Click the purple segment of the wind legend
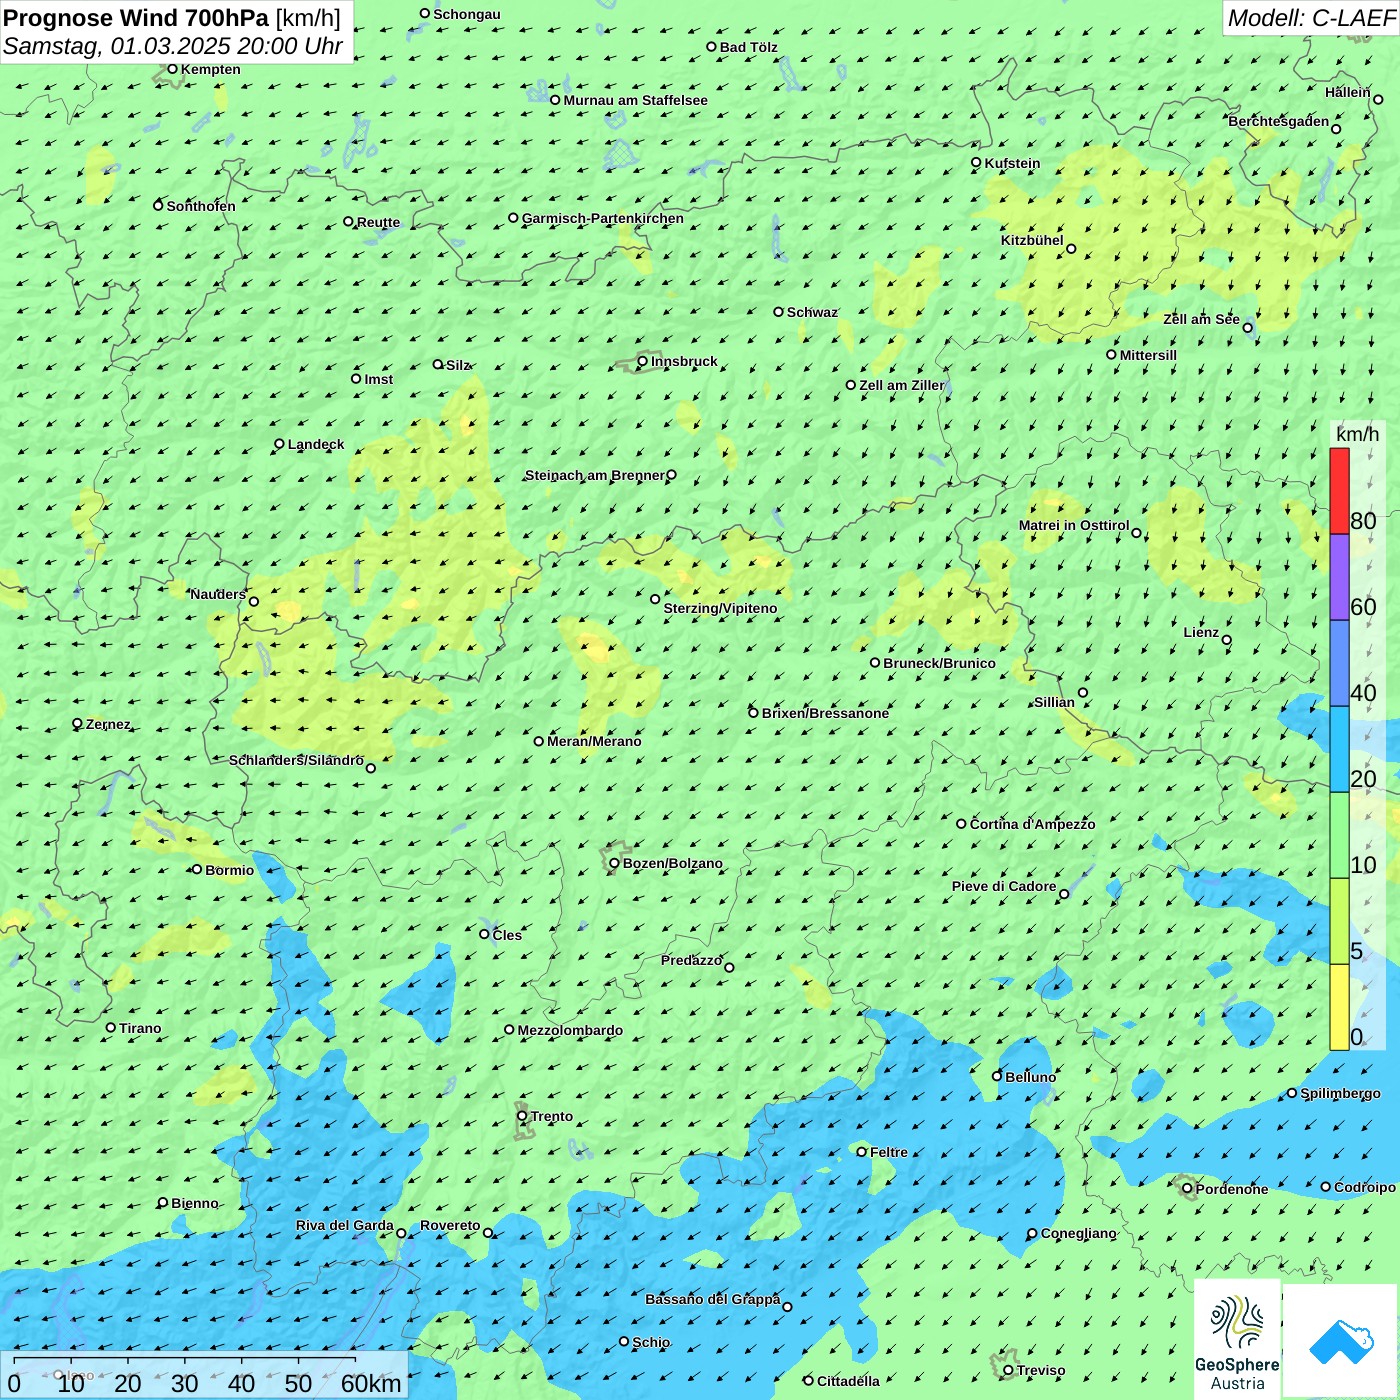This screenshot has height=1400, width=1400. [1339, 578]
